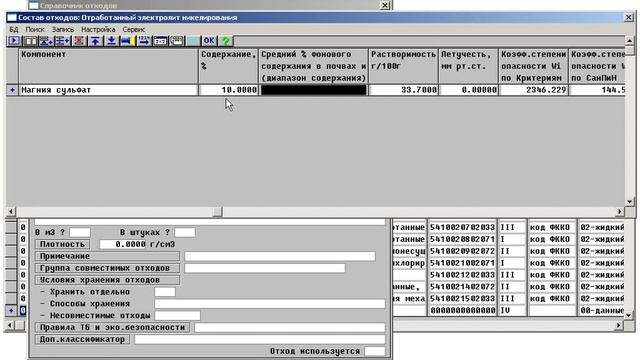Click the Хранить отдельно field
Image resolution: width=640 pixels, height=360 pixels.
tap(165, 292)
